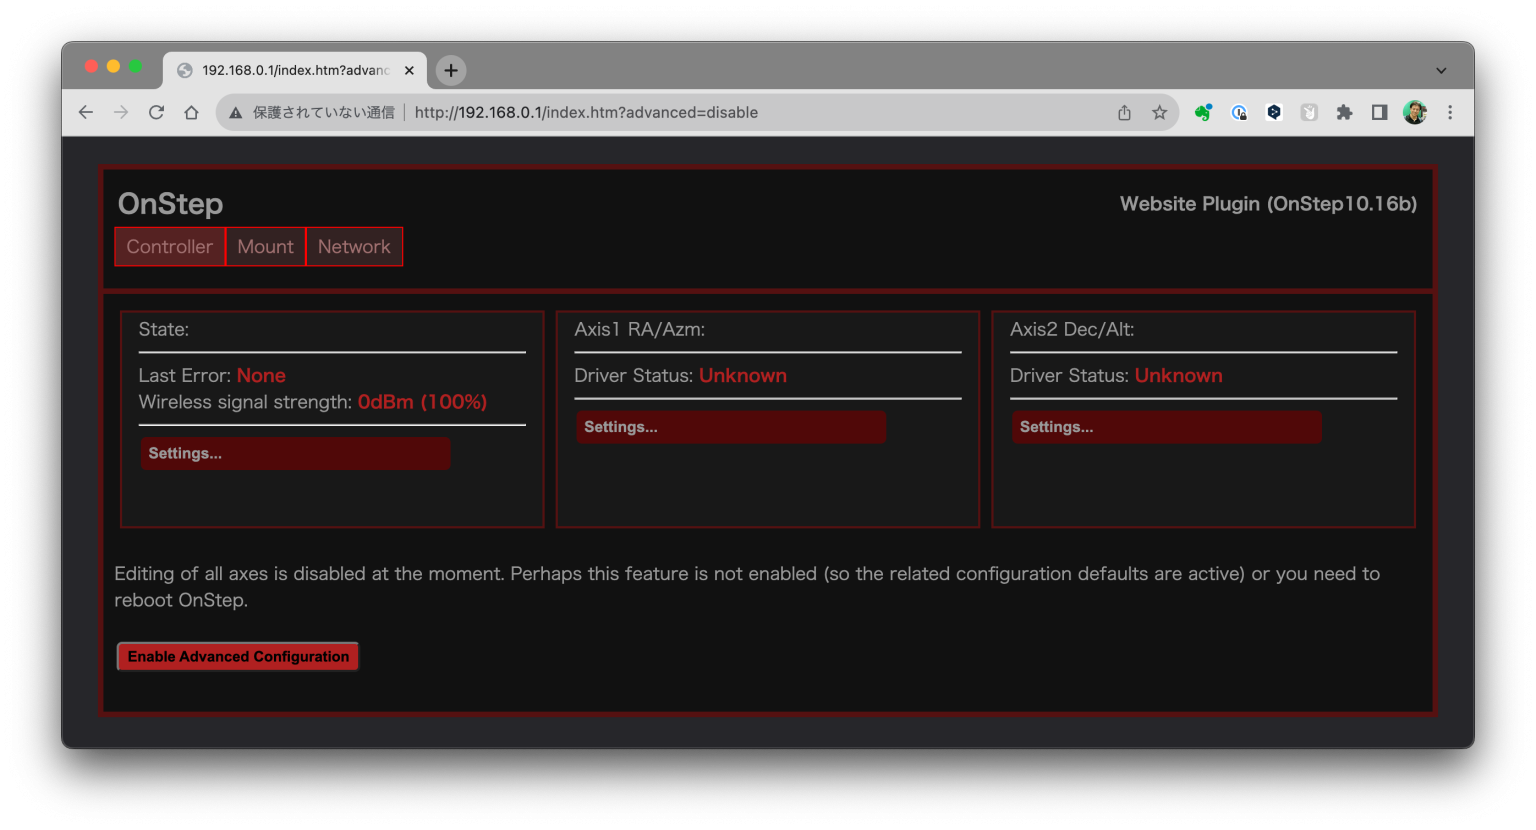Open the 1Password extension
Viewport: 1536px width, 830px height.
(x=1239, y=113)
